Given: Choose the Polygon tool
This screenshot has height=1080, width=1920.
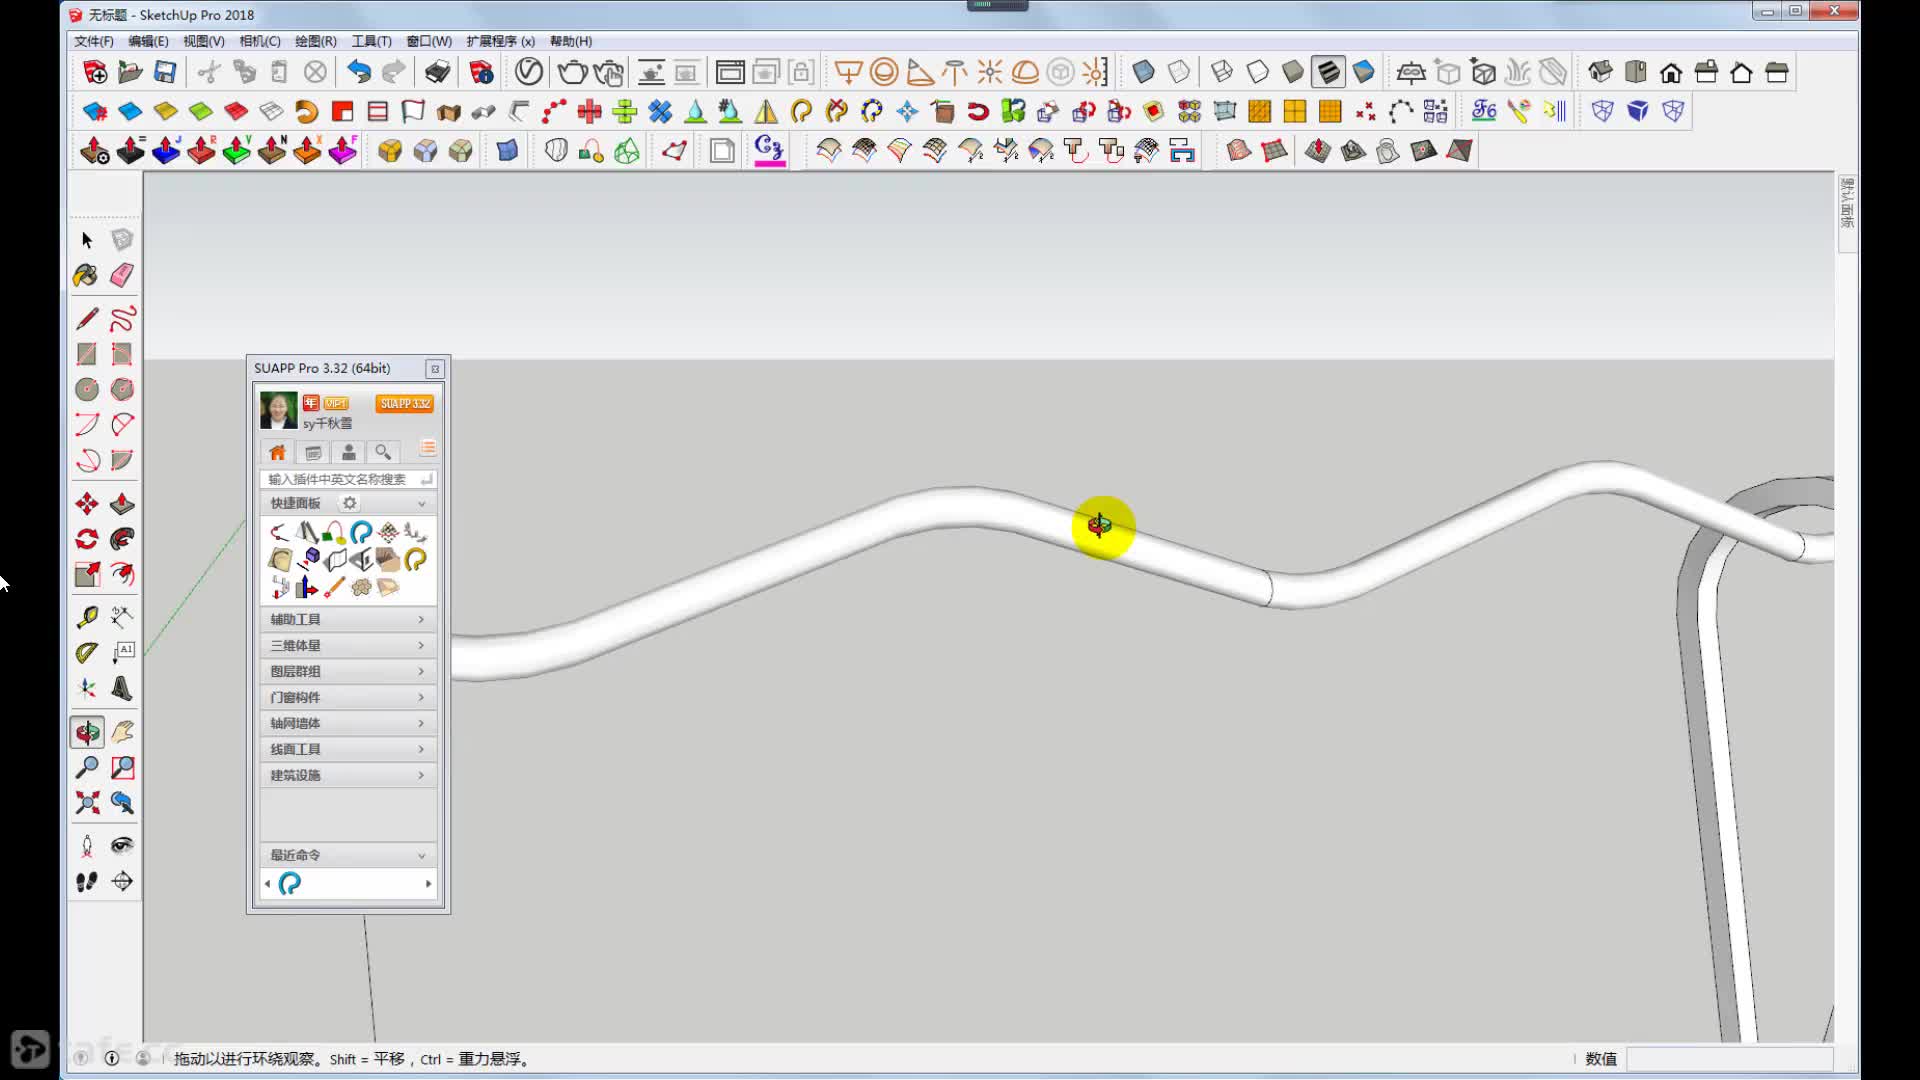Looking at the screenshot, I should pyautogui.click(x=122, y=389).
